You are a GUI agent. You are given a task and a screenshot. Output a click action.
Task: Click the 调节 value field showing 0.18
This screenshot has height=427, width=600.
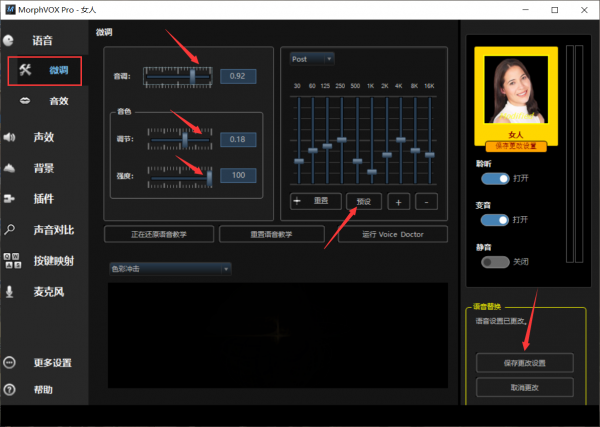[x=238, y=139]
